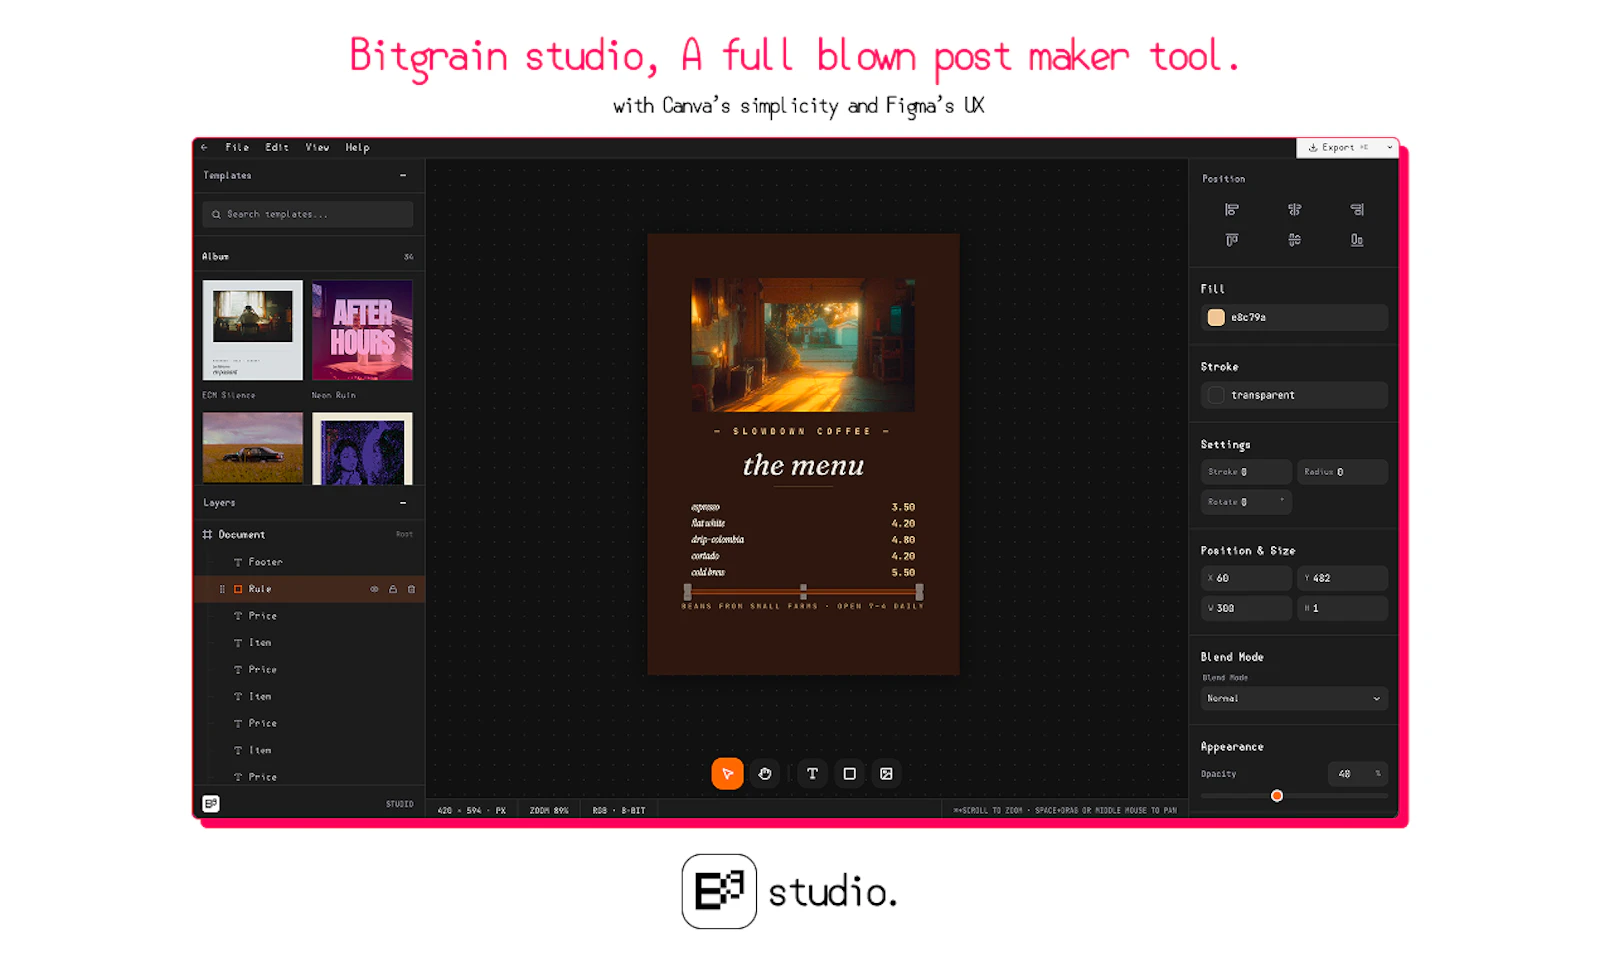This screenshot has height=957, width=1600.
Task: Select the car in field template thumbnail
Action: pyautogui.click(x=252, y=448)
